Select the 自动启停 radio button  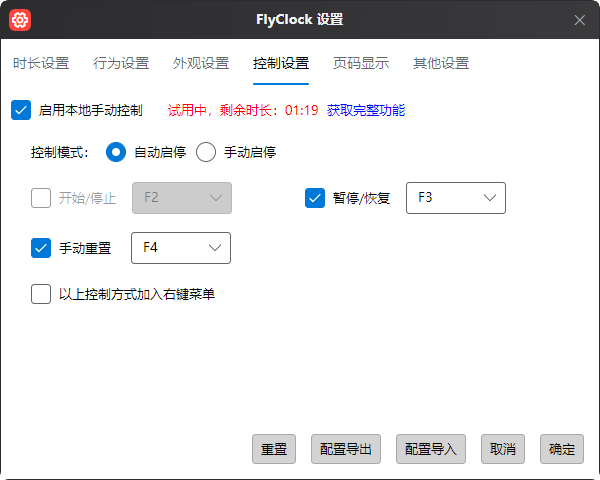coord(116,152)
